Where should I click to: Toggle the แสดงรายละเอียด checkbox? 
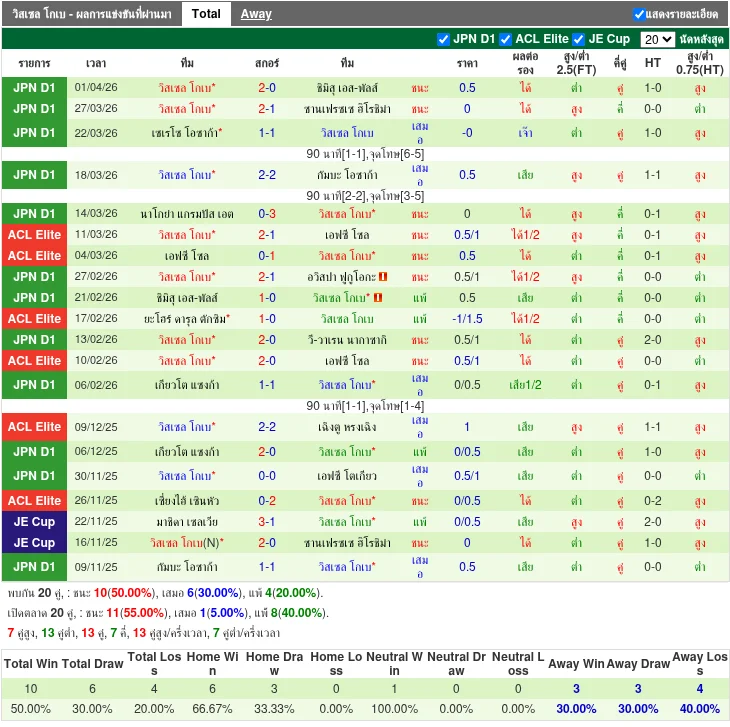[x=639, y=14]
